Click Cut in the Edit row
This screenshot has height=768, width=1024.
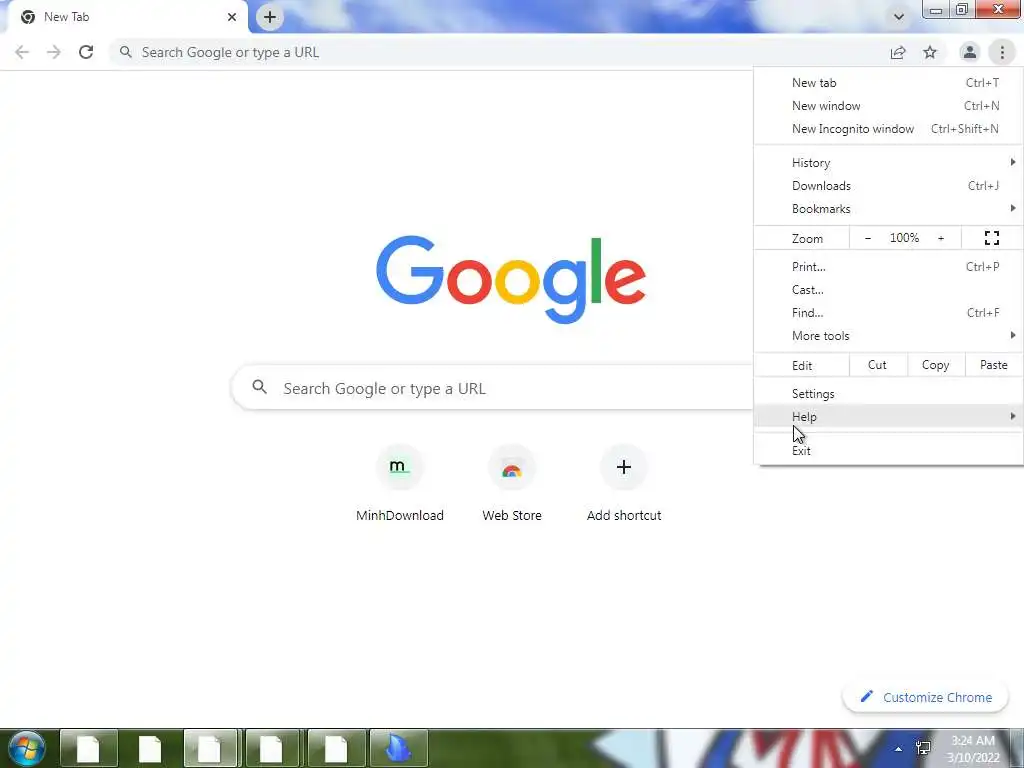coord(878,365)
